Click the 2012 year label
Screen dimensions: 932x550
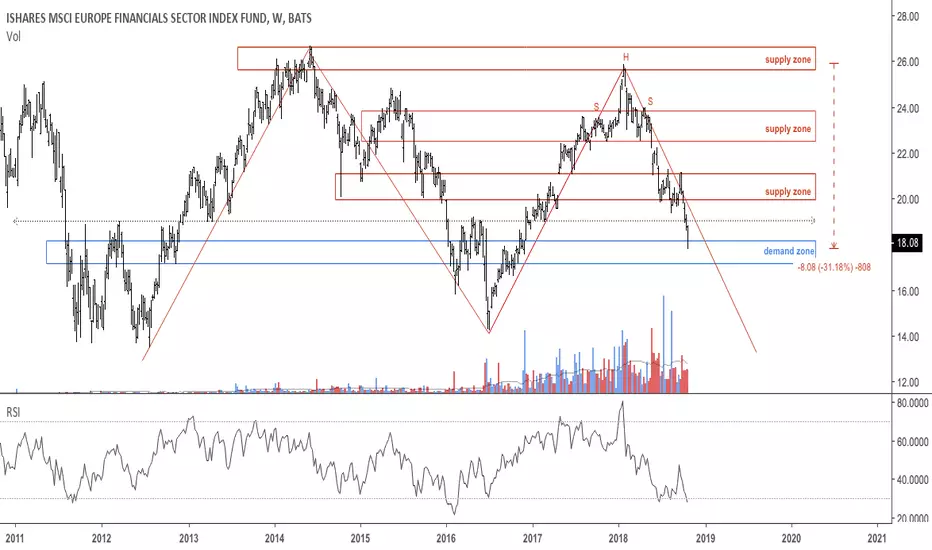tap(102, 538)
